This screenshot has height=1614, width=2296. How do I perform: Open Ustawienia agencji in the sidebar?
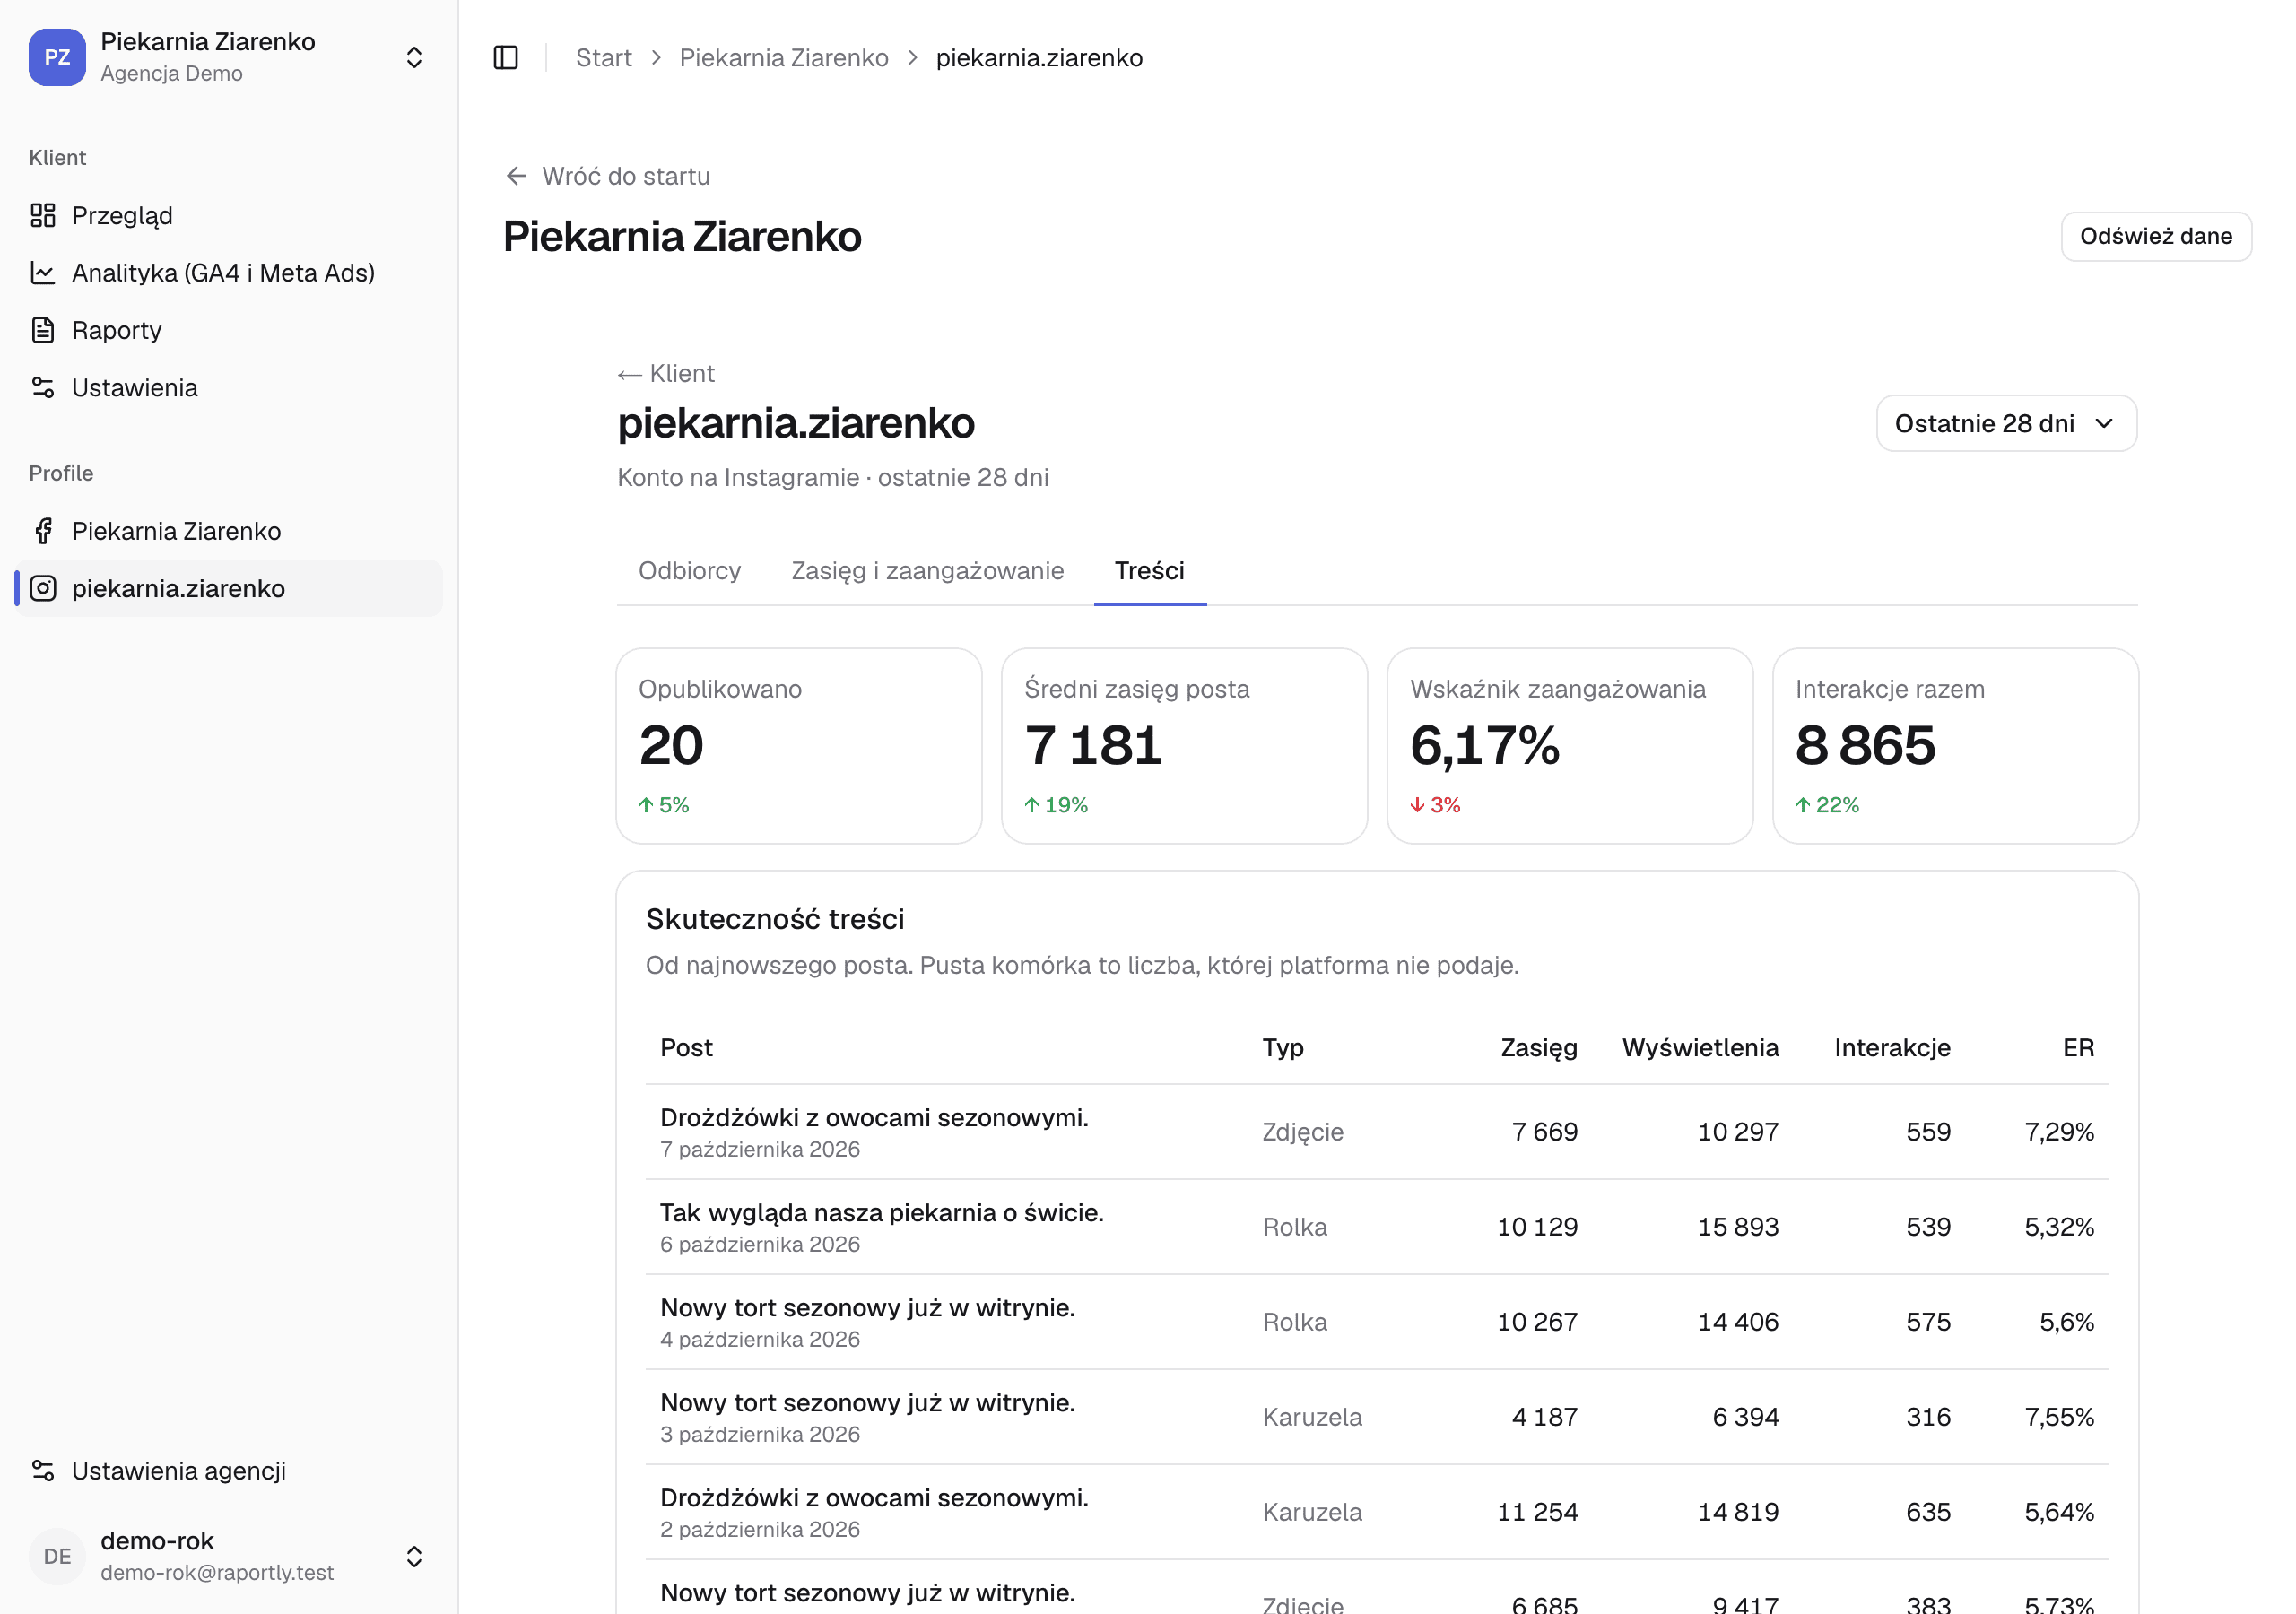click(229, 1471)
